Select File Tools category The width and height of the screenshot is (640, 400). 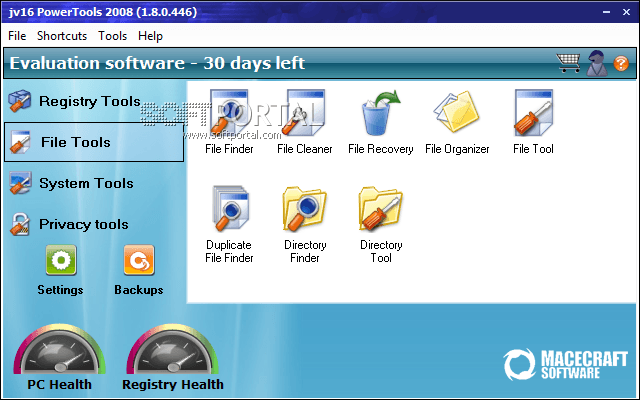[x=94, y=142]
